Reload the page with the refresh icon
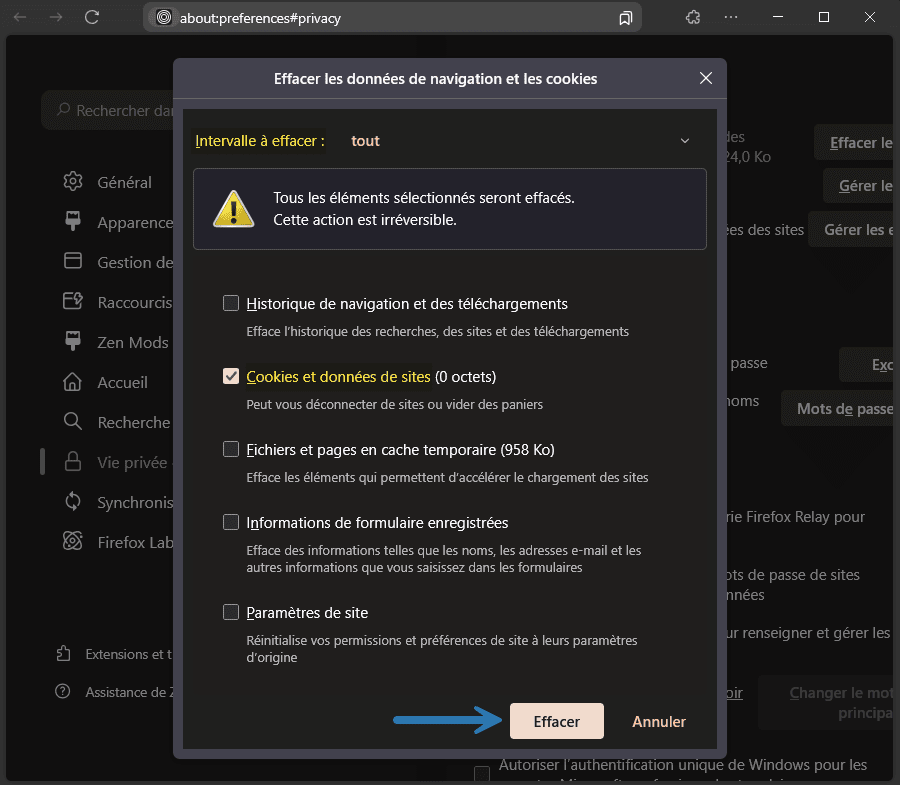This screenshot has width=900, height=785. tap(92, 17)
